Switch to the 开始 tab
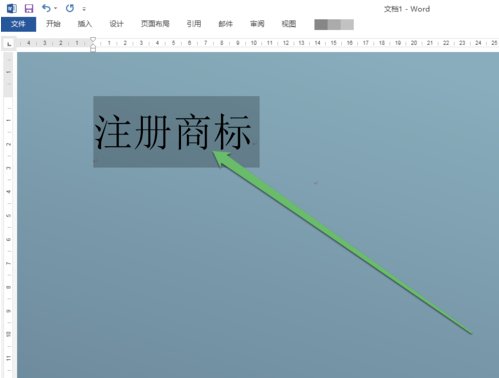The width and height of the screenshot is (499, 378). pos(53,24)
